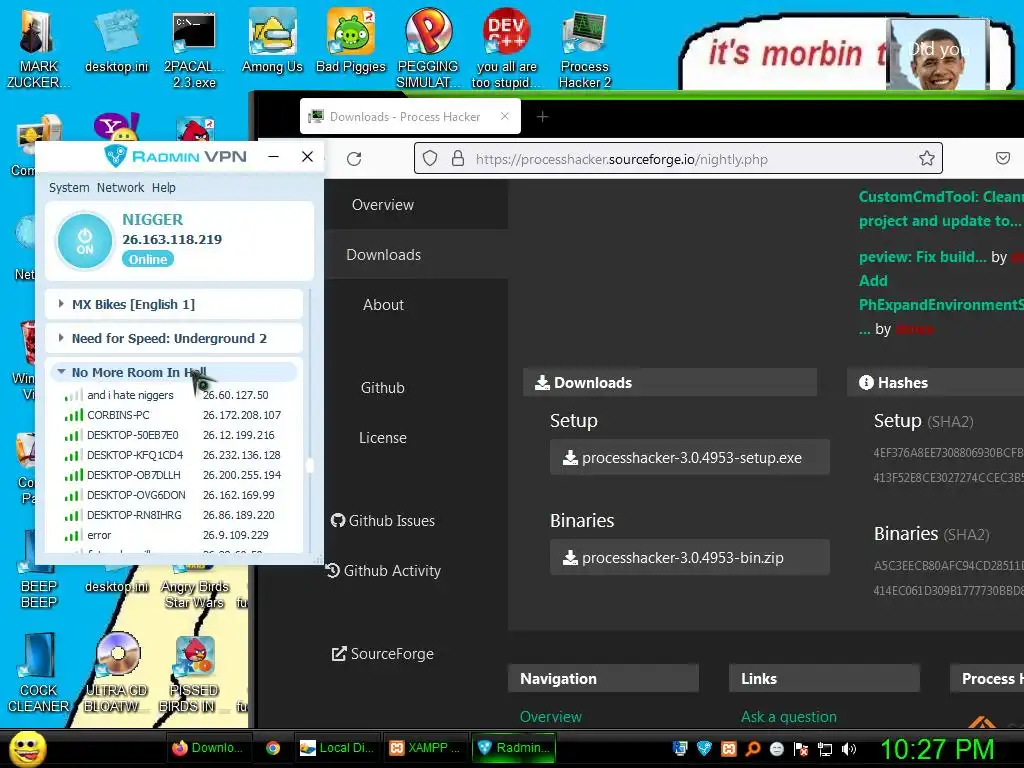Viewport: 1024px width, 768px height.
Task: Open PEGGING SIMULAT desktop icon
Action: tap(428, 48)
